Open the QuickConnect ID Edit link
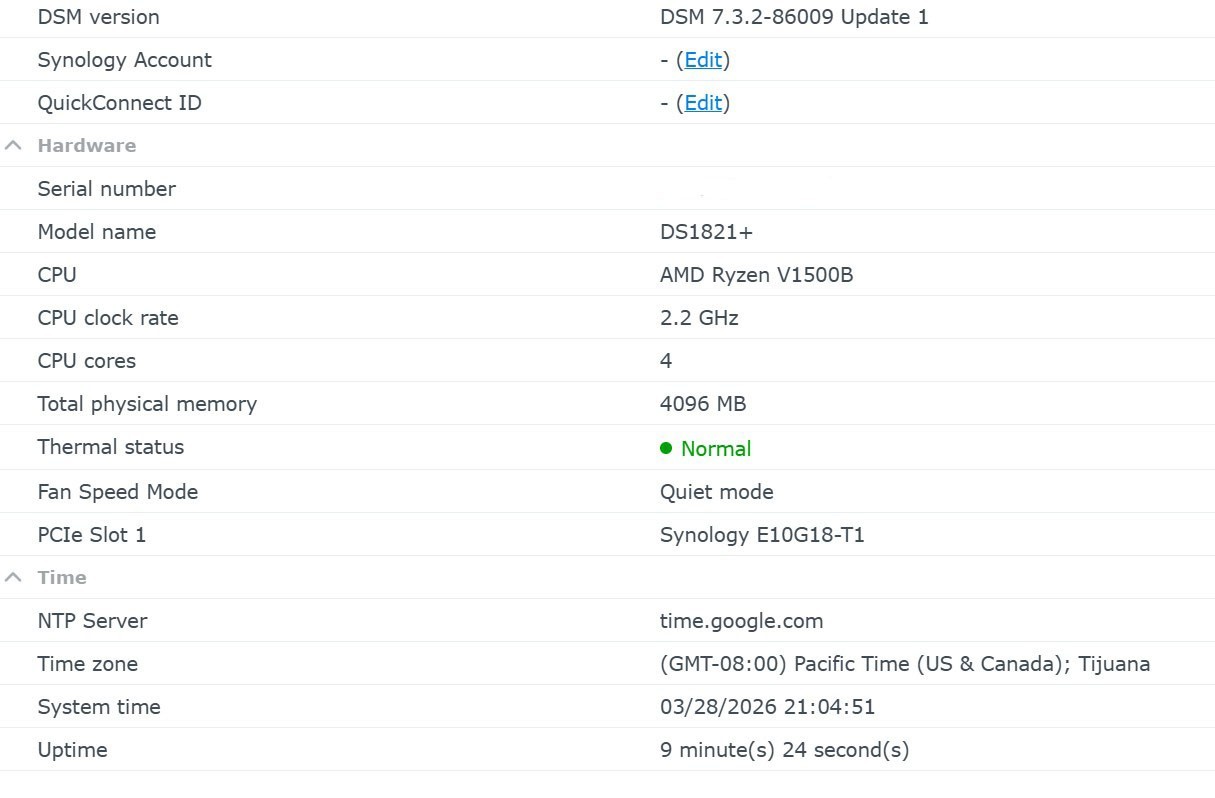 click(x=703, y=103)
